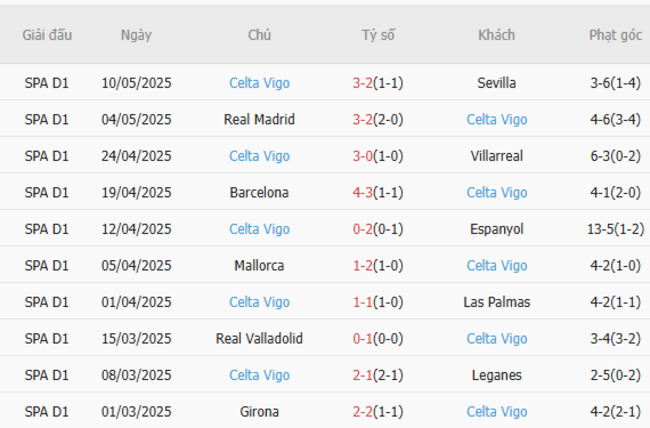This screenshot has height=428, width=650.
Task: Click the Leganes team name
Action: [497, 375]
